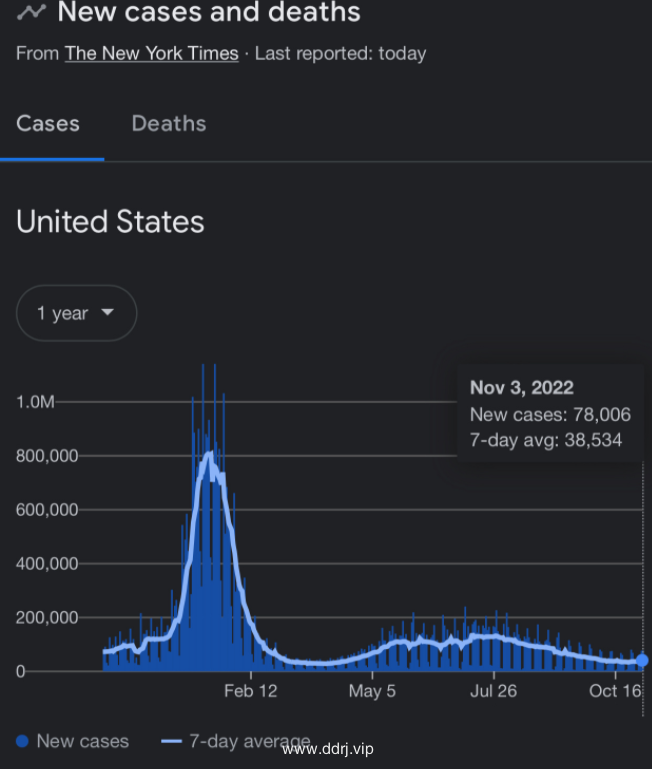Open The New York Times source link
The height and width of the screenshot is (769, 652).
pyautogui.click(x=151, y=53)
